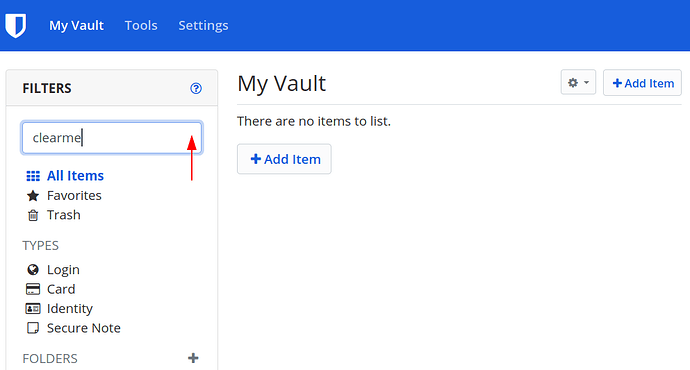Screen dimensions: 690x370
Task: Click Add Item button in header
Action: point(642,83)
